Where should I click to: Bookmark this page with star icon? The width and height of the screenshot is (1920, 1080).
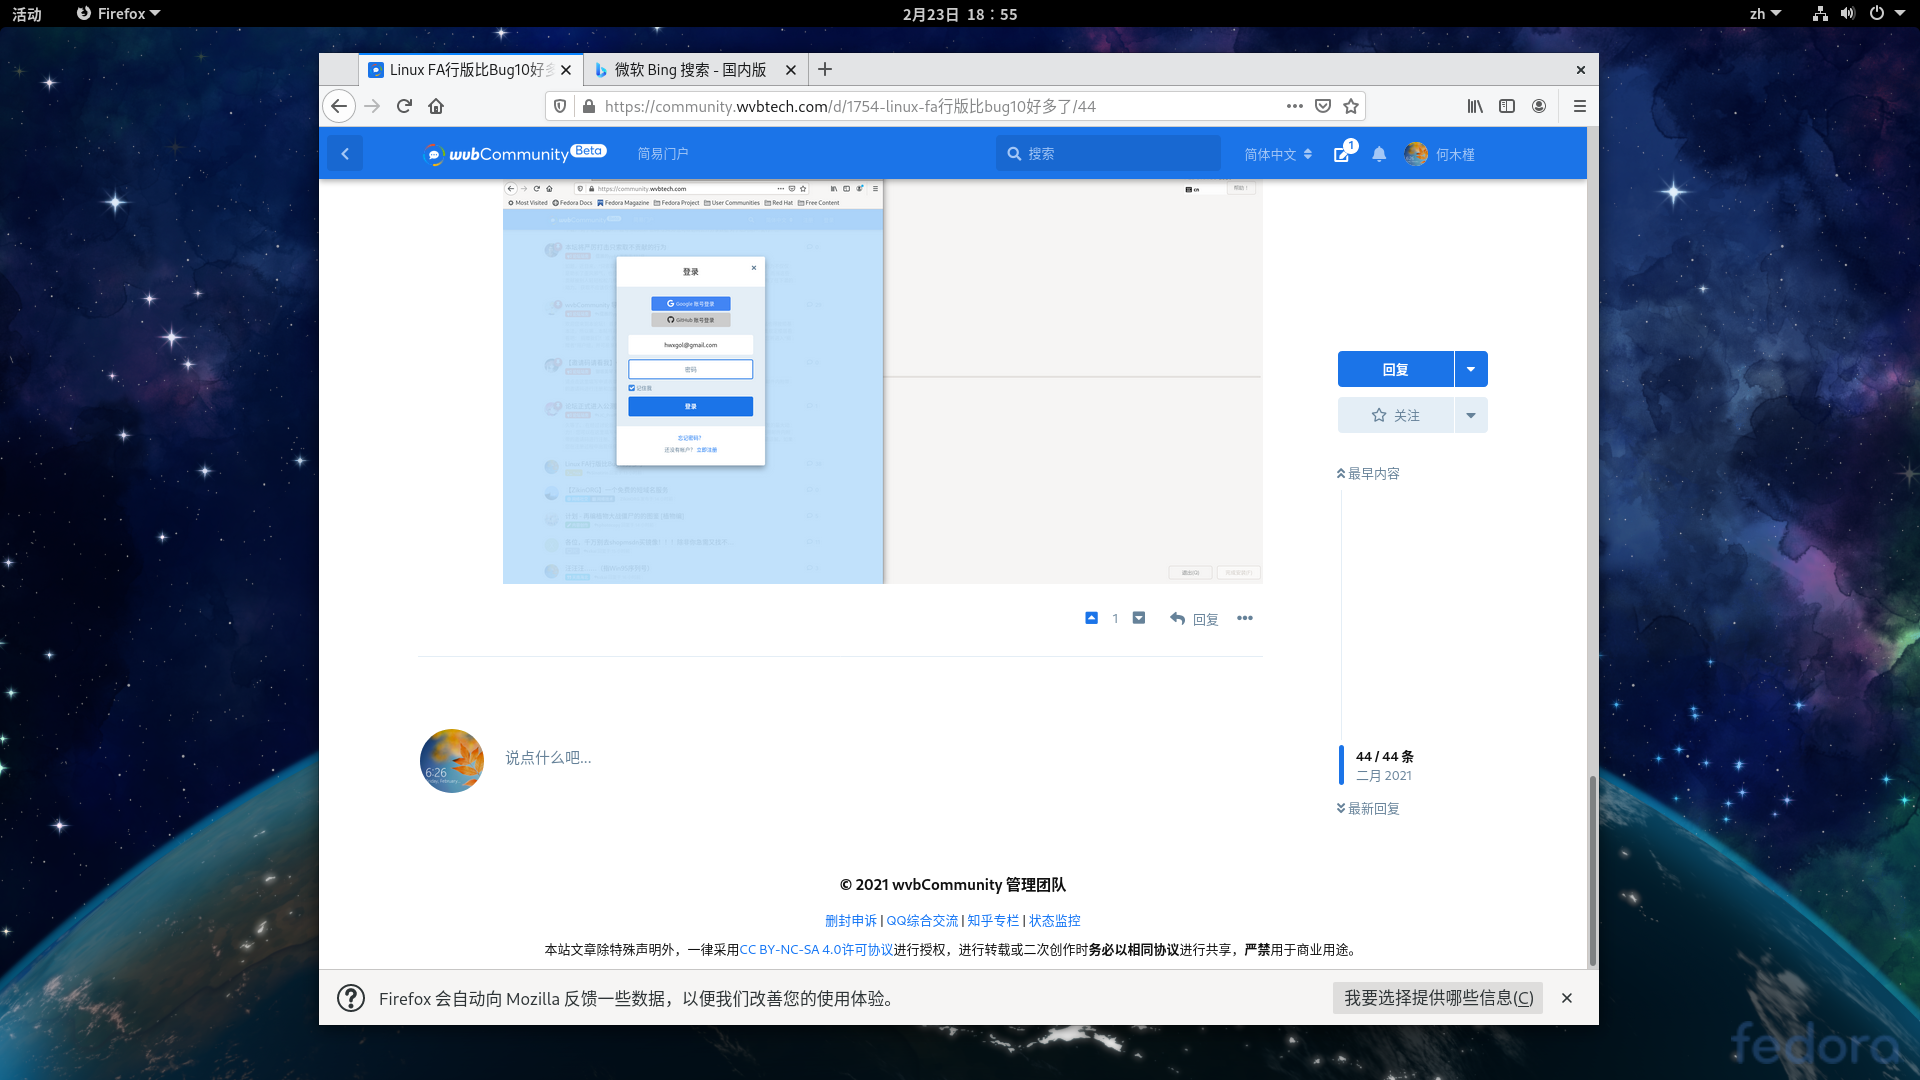click(1351, 106)
